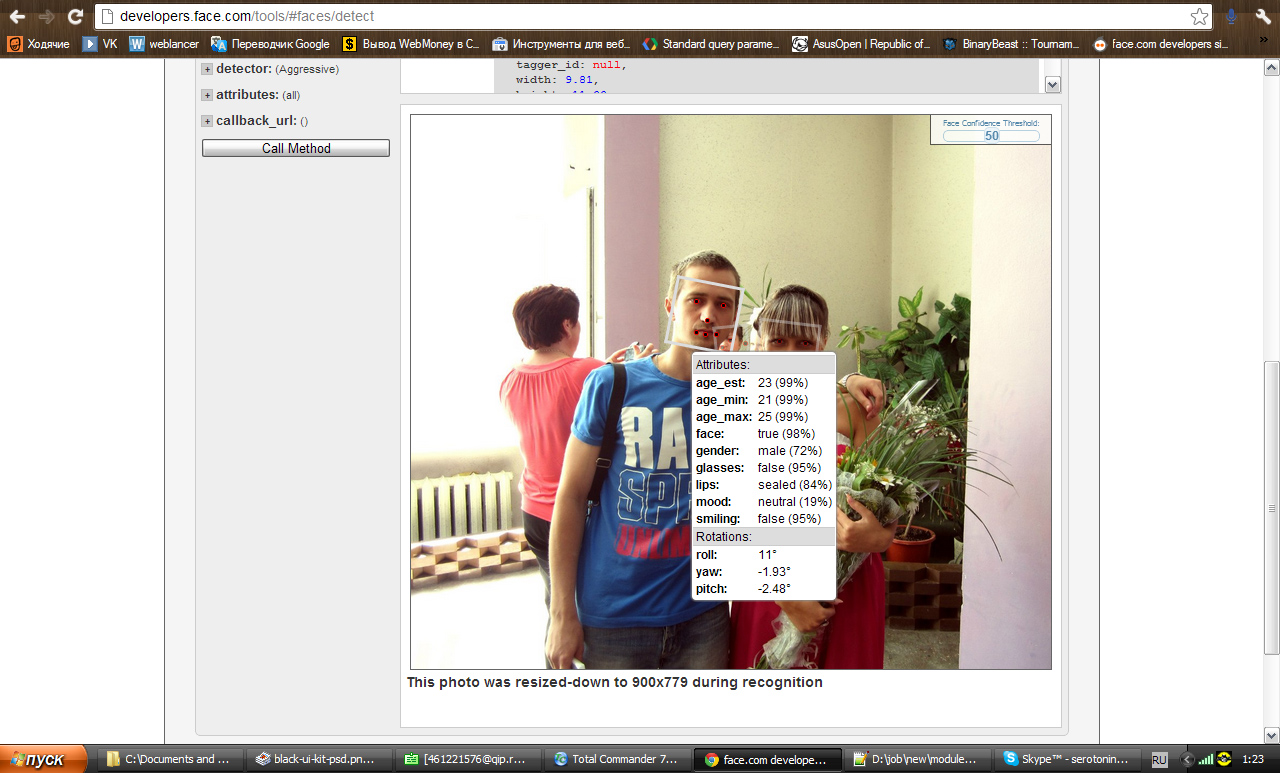This screenshot has height=773, width=1280.
Task: Click the yaw -1.93° value
Action: pos(774,572)
